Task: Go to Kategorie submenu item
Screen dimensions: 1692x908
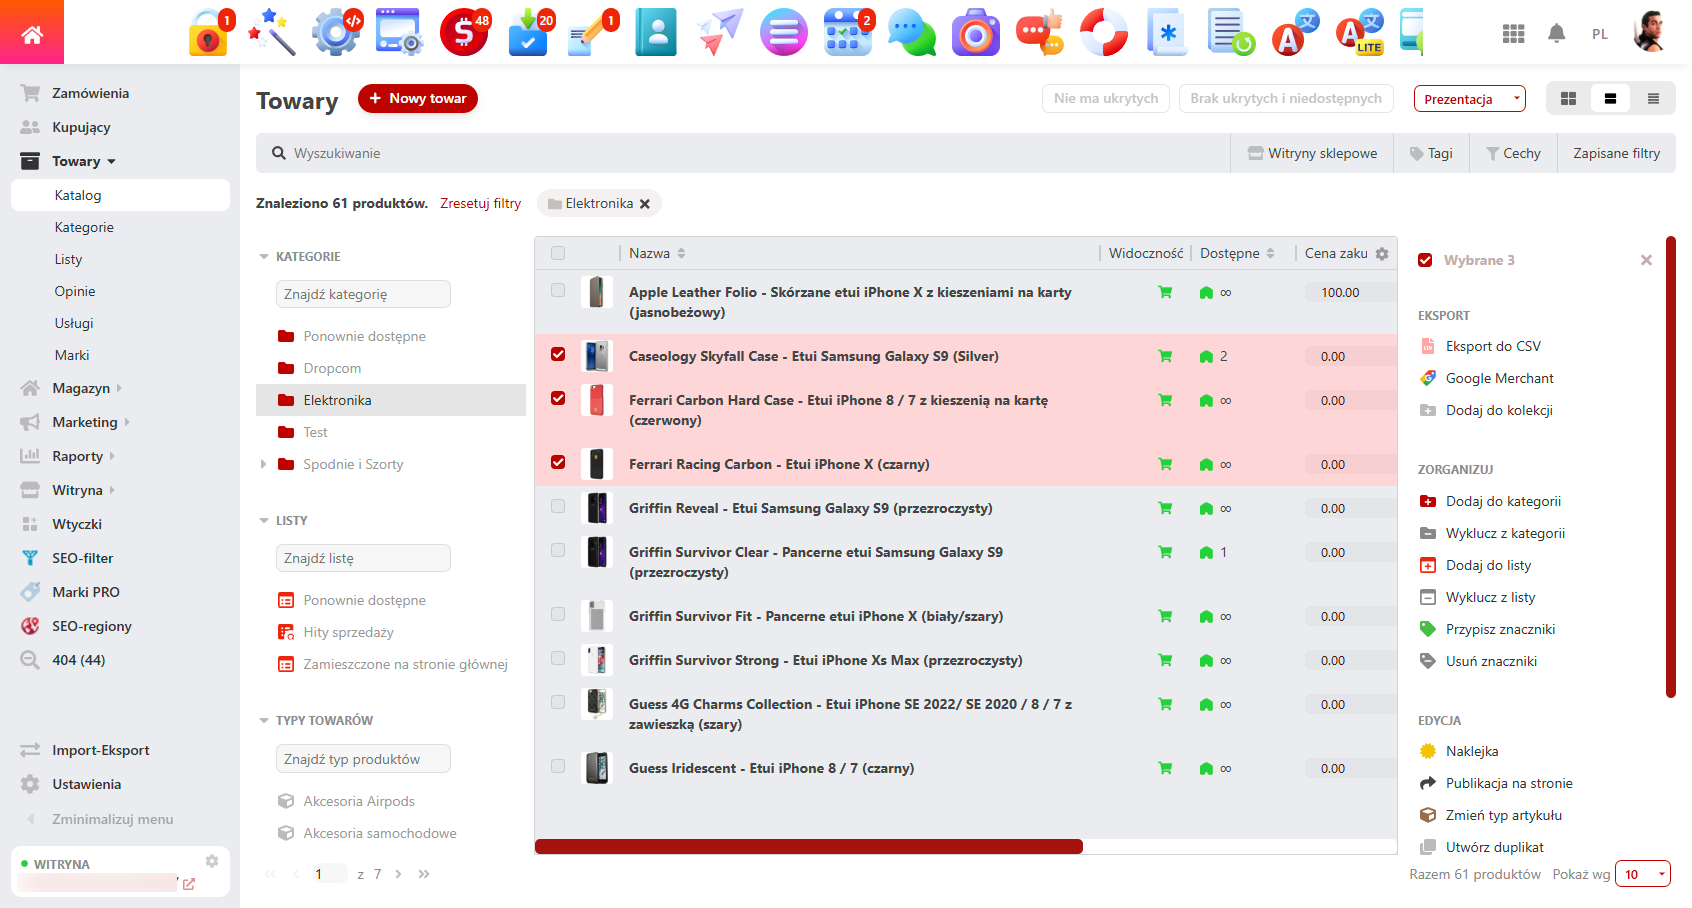Action: coord(84,227)
